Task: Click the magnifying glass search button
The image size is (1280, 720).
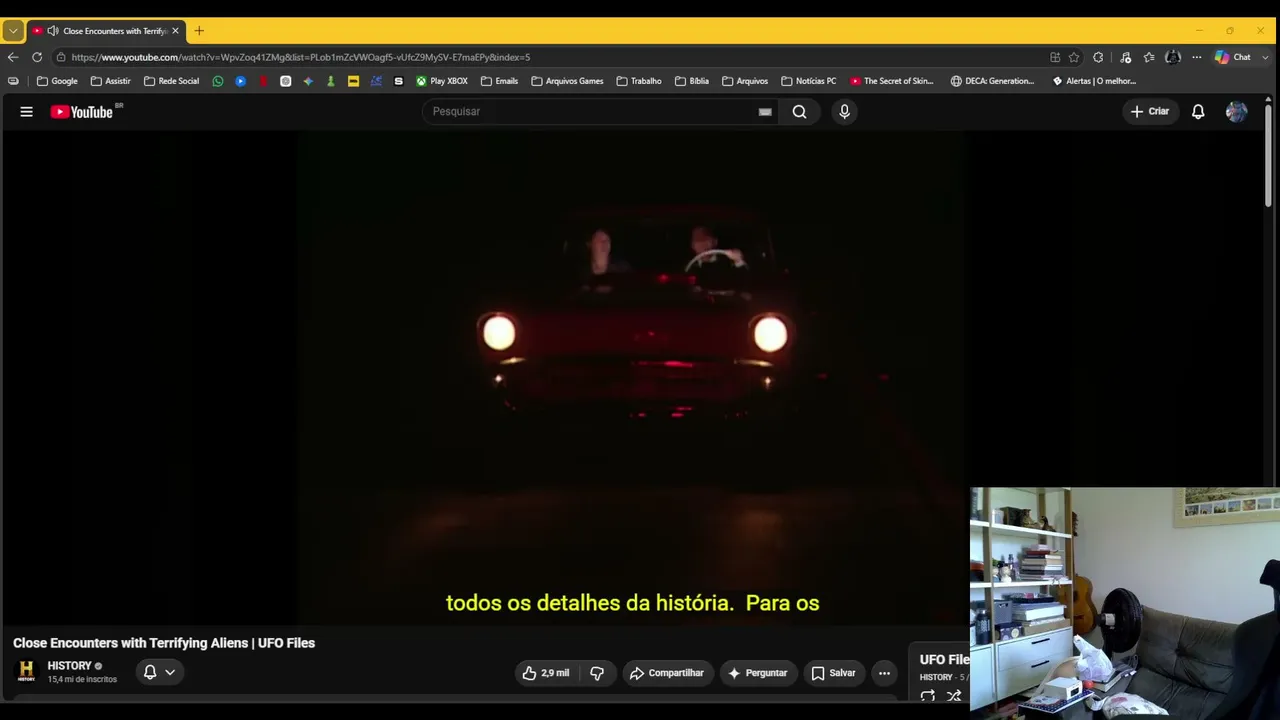Action: [800, 112]
